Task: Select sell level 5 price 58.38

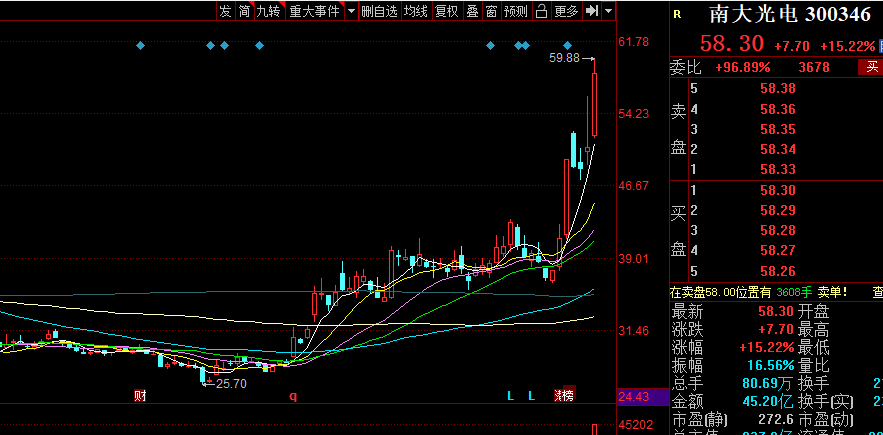Action: (x=778, y=88)
